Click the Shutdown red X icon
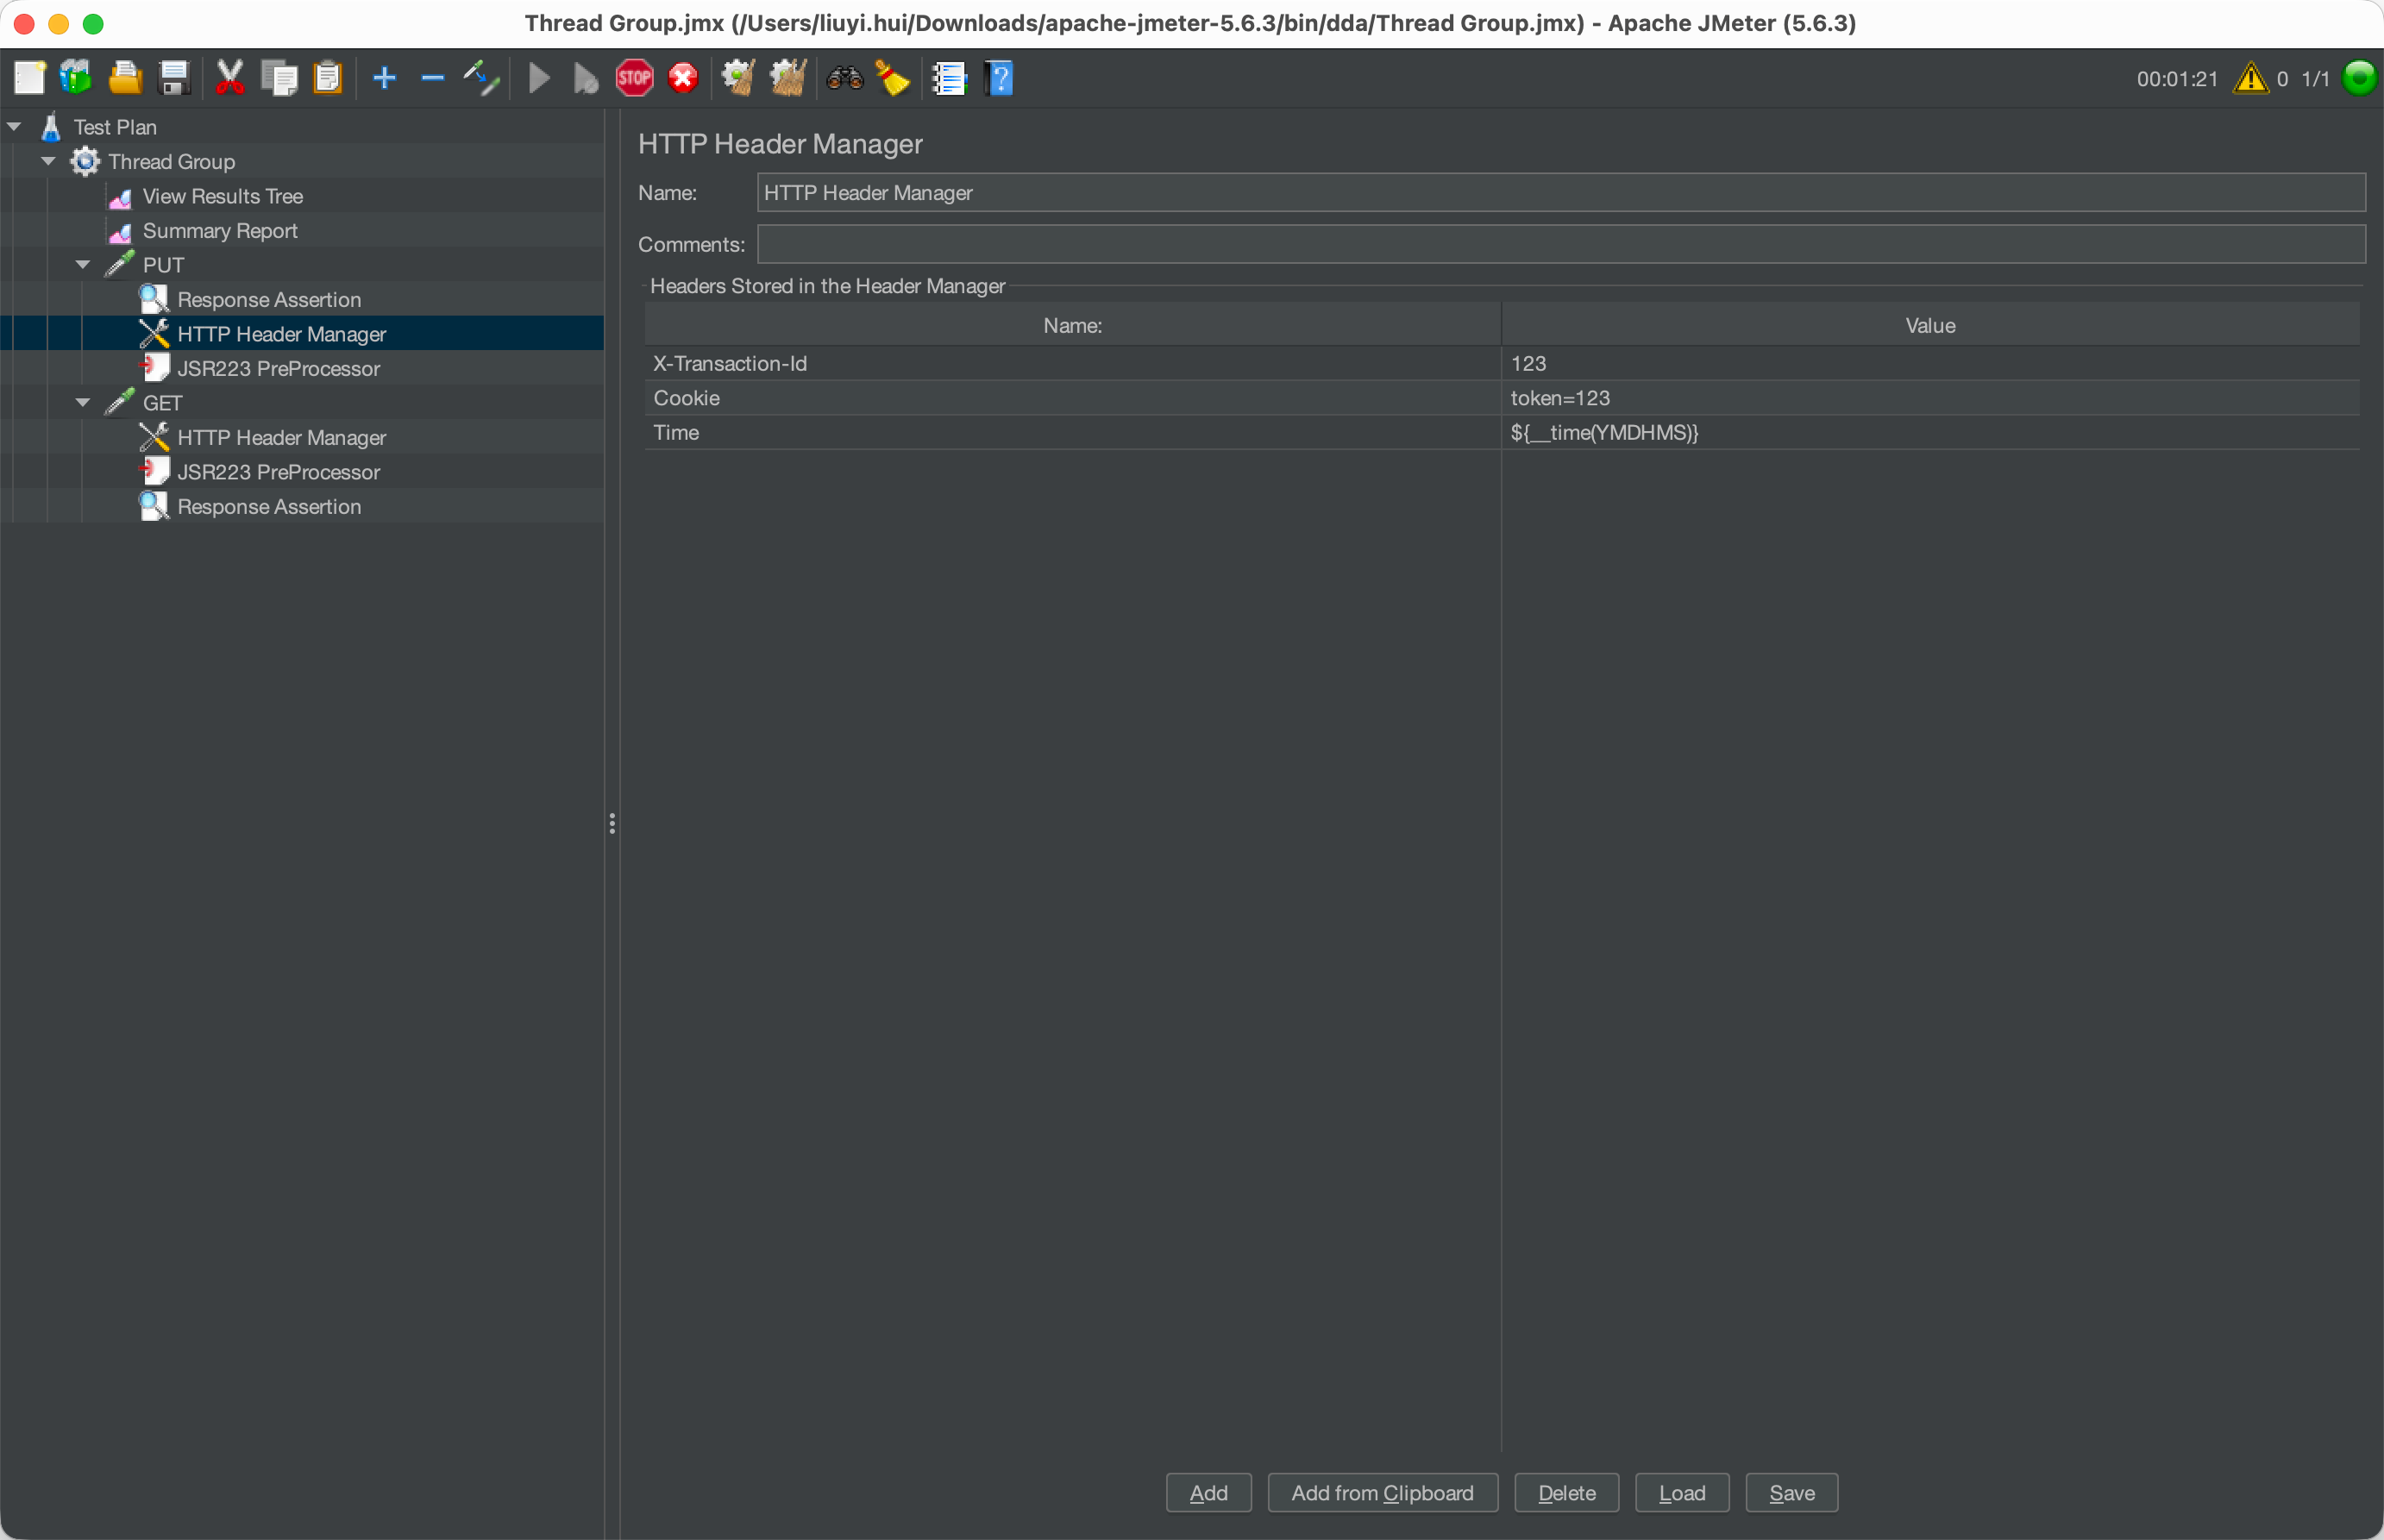The width and height of the screenshot is (2384, 1540). tap(683, 78)
